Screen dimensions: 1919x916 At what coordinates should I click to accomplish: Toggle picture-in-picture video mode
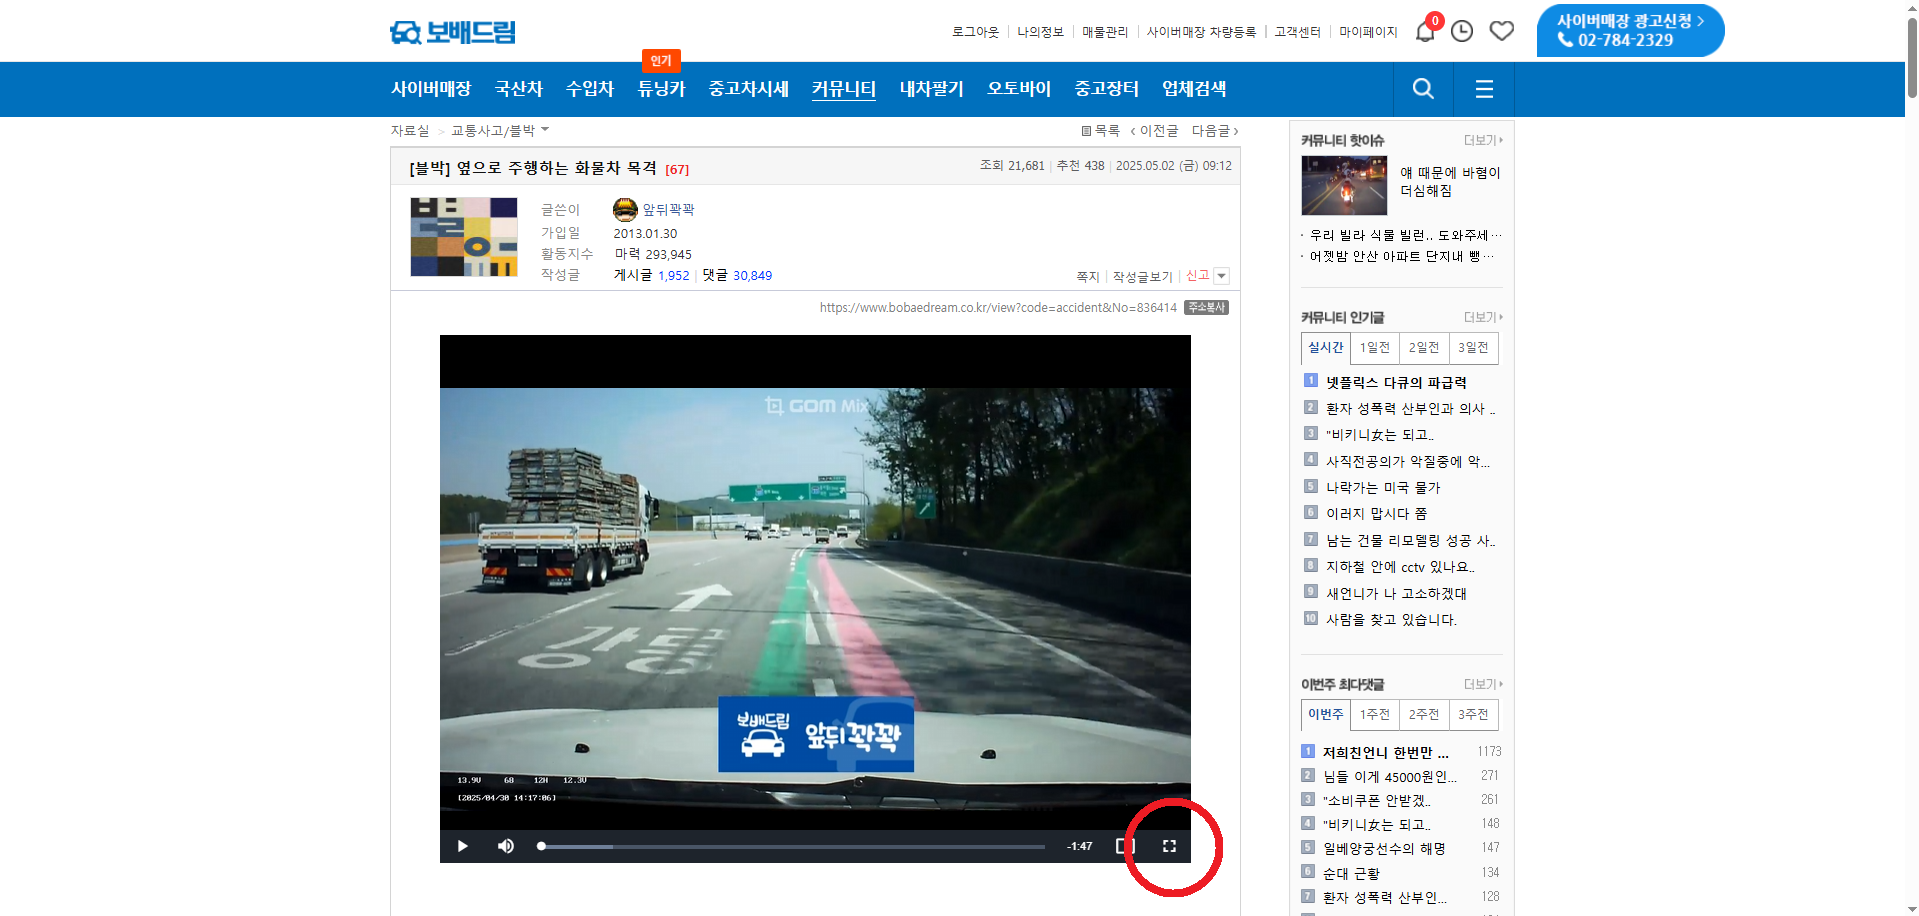click(1125, 846)
